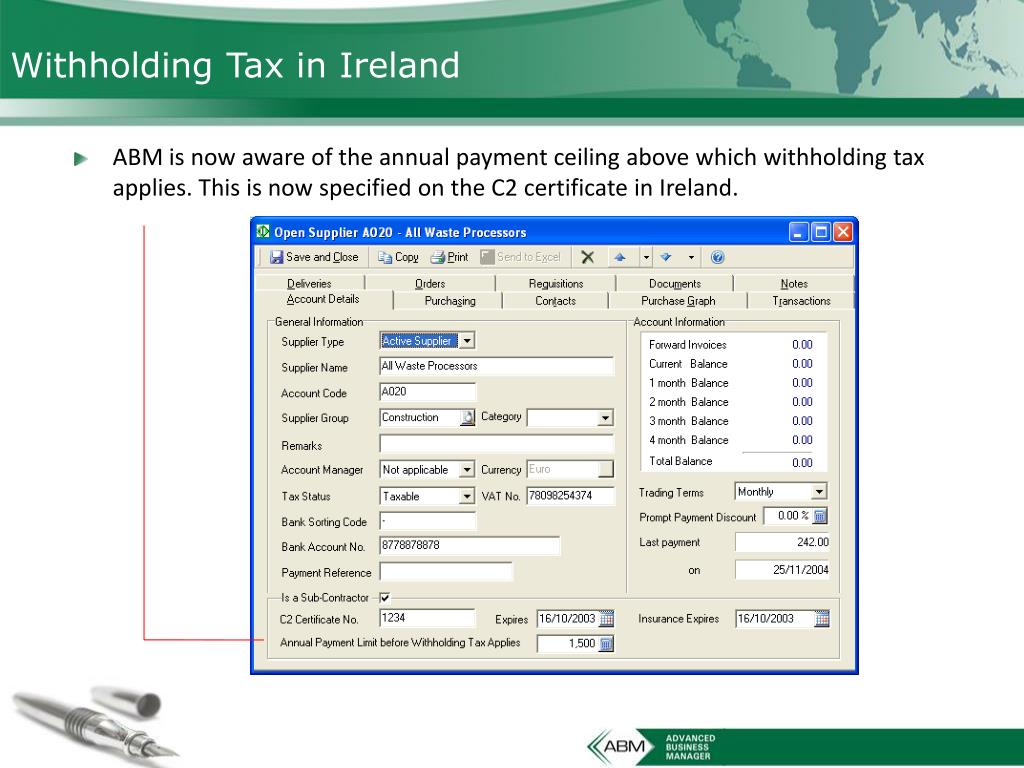
Task: Expand the Category dropdown
Action: coord(605,417)
